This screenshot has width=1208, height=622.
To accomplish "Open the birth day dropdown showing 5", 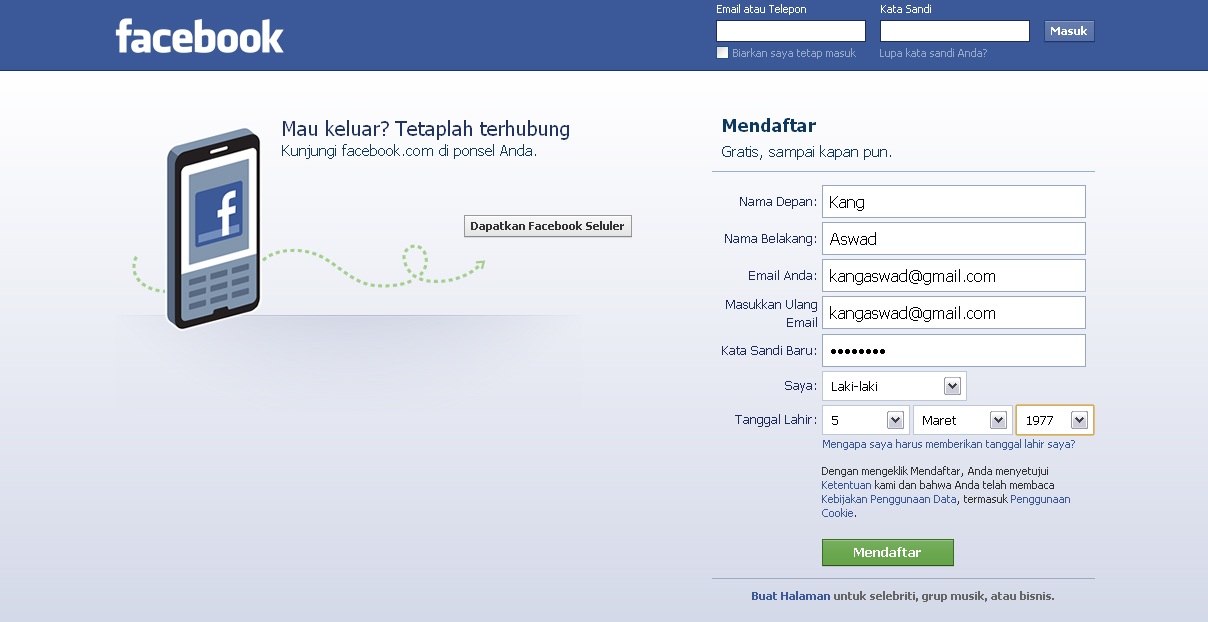I will click(866, 420).
